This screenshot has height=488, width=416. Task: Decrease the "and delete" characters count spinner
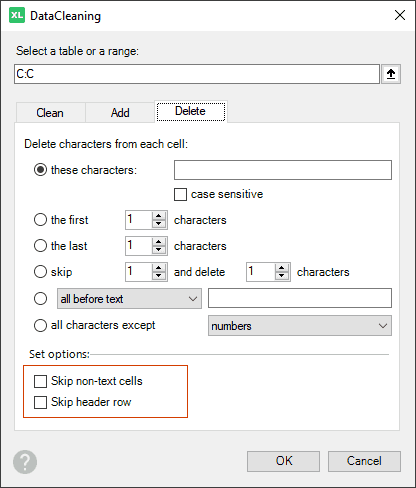(282, 276)
